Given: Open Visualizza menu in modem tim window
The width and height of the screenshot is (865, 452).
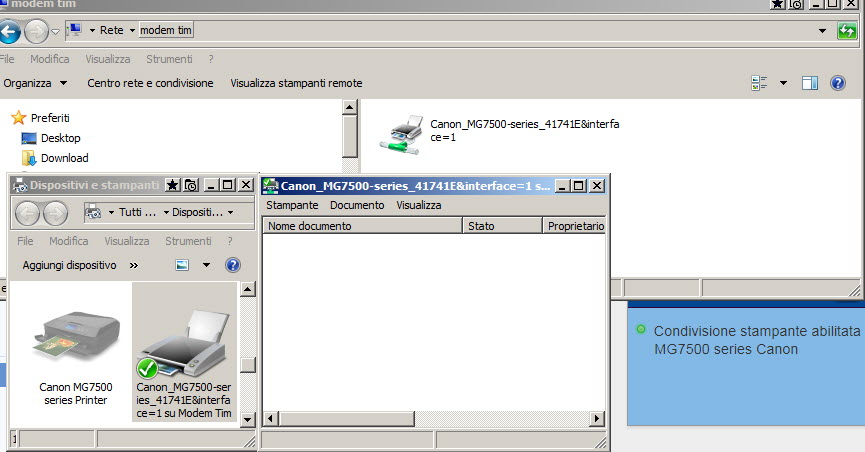Looking at the screenshot, I should 108,59.
